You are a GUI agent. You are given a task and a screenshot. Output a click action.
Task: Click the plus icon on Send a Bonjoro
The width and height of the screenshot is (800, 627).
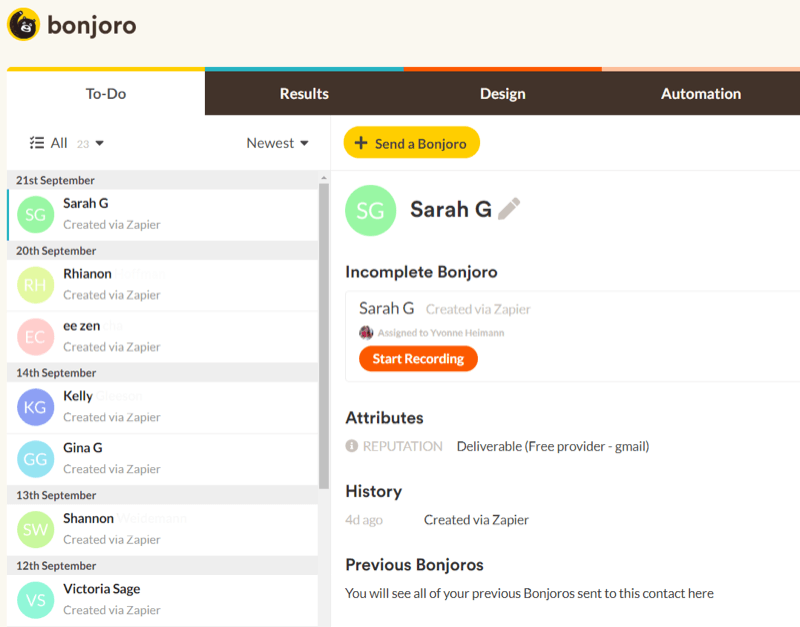tap(361, 143)
